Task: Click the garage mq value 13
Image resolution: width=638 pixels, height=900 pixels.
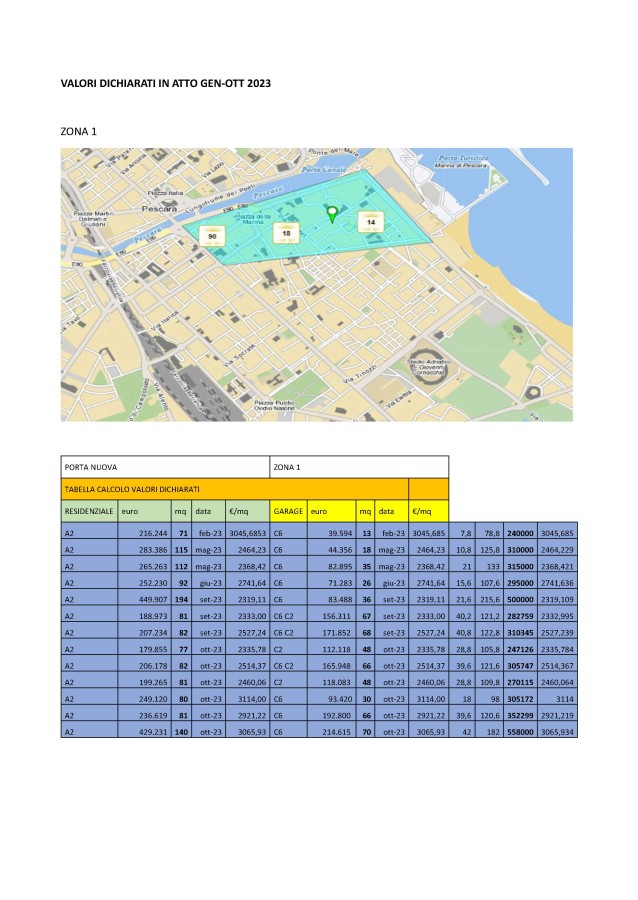Action: click(x=367, y=533)
